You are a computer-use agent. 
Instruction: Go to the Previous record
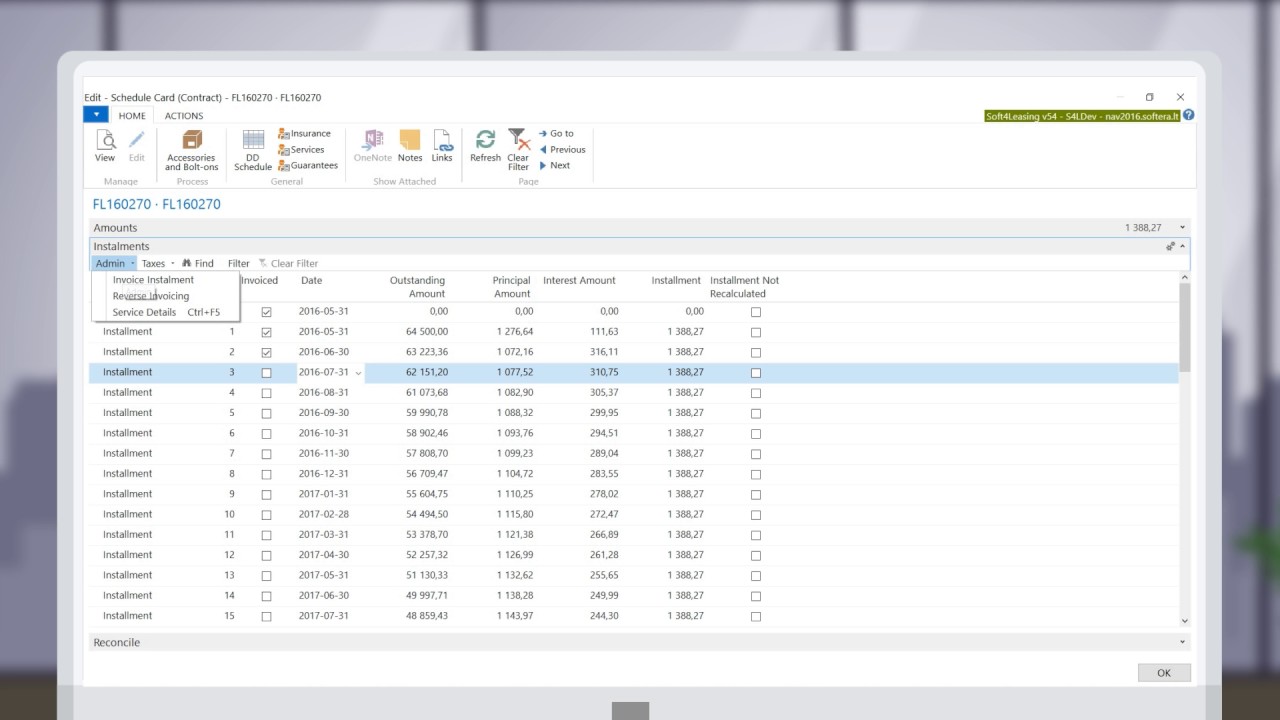[x=562, y=149]
